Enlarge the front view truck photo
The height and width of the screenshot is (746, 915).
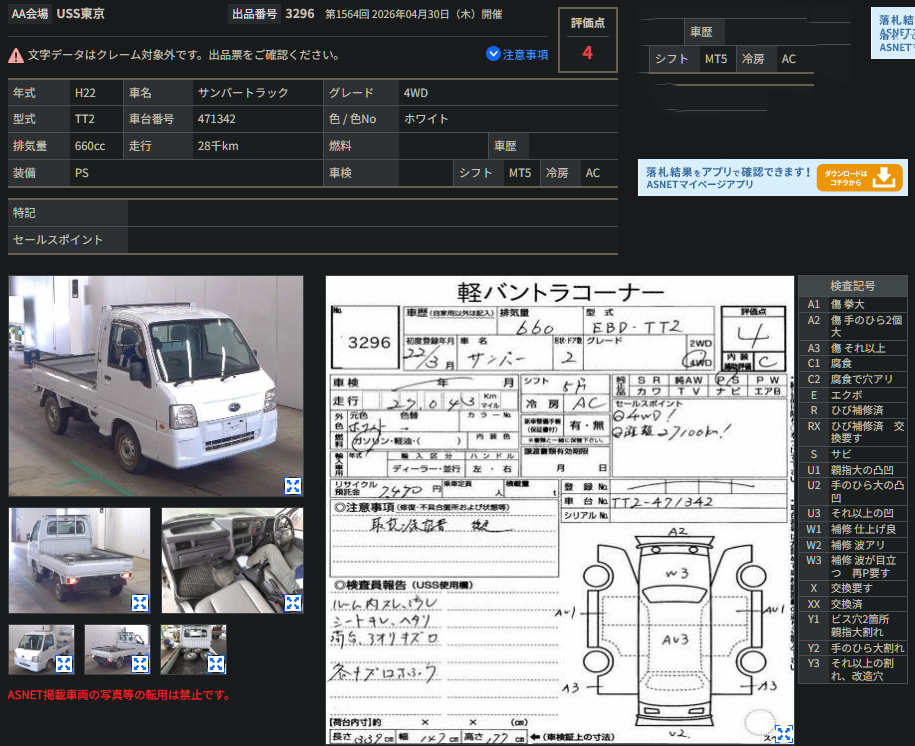click(293, 486)
